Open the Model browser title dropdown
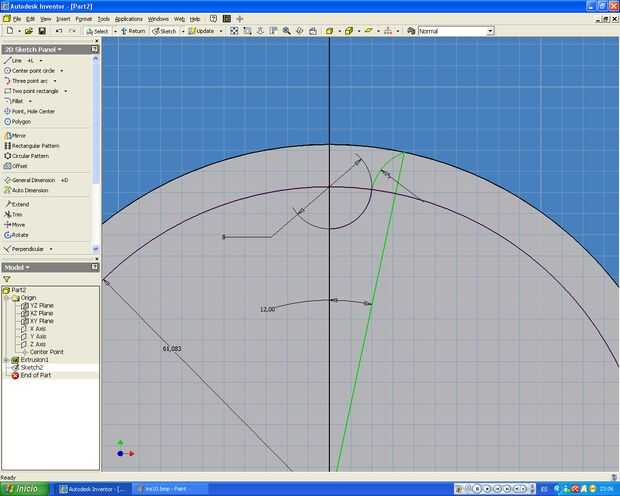Screen dimensions: 620x496 click(x=17, y=268)
